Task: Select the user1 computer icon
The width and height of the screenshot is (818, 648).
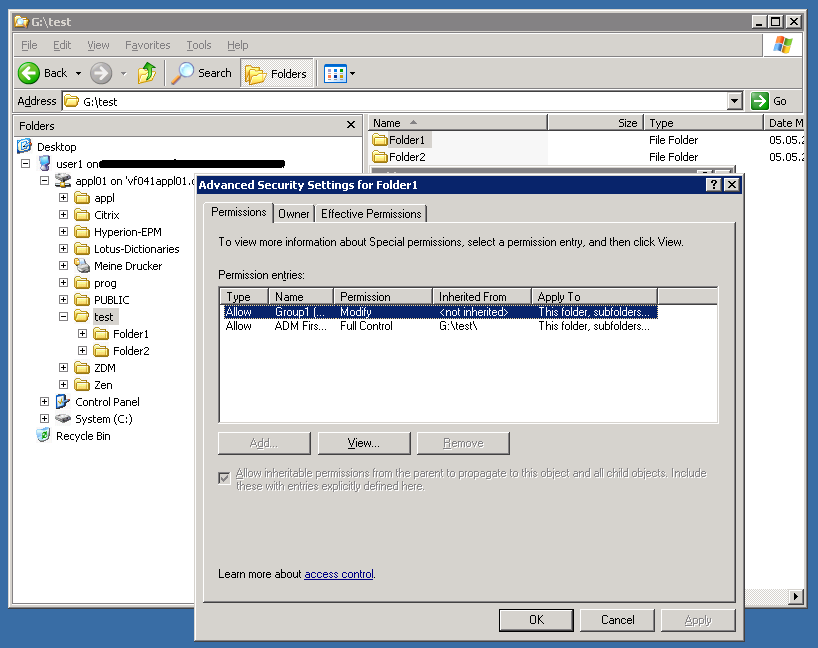Action: coord(45,163)
